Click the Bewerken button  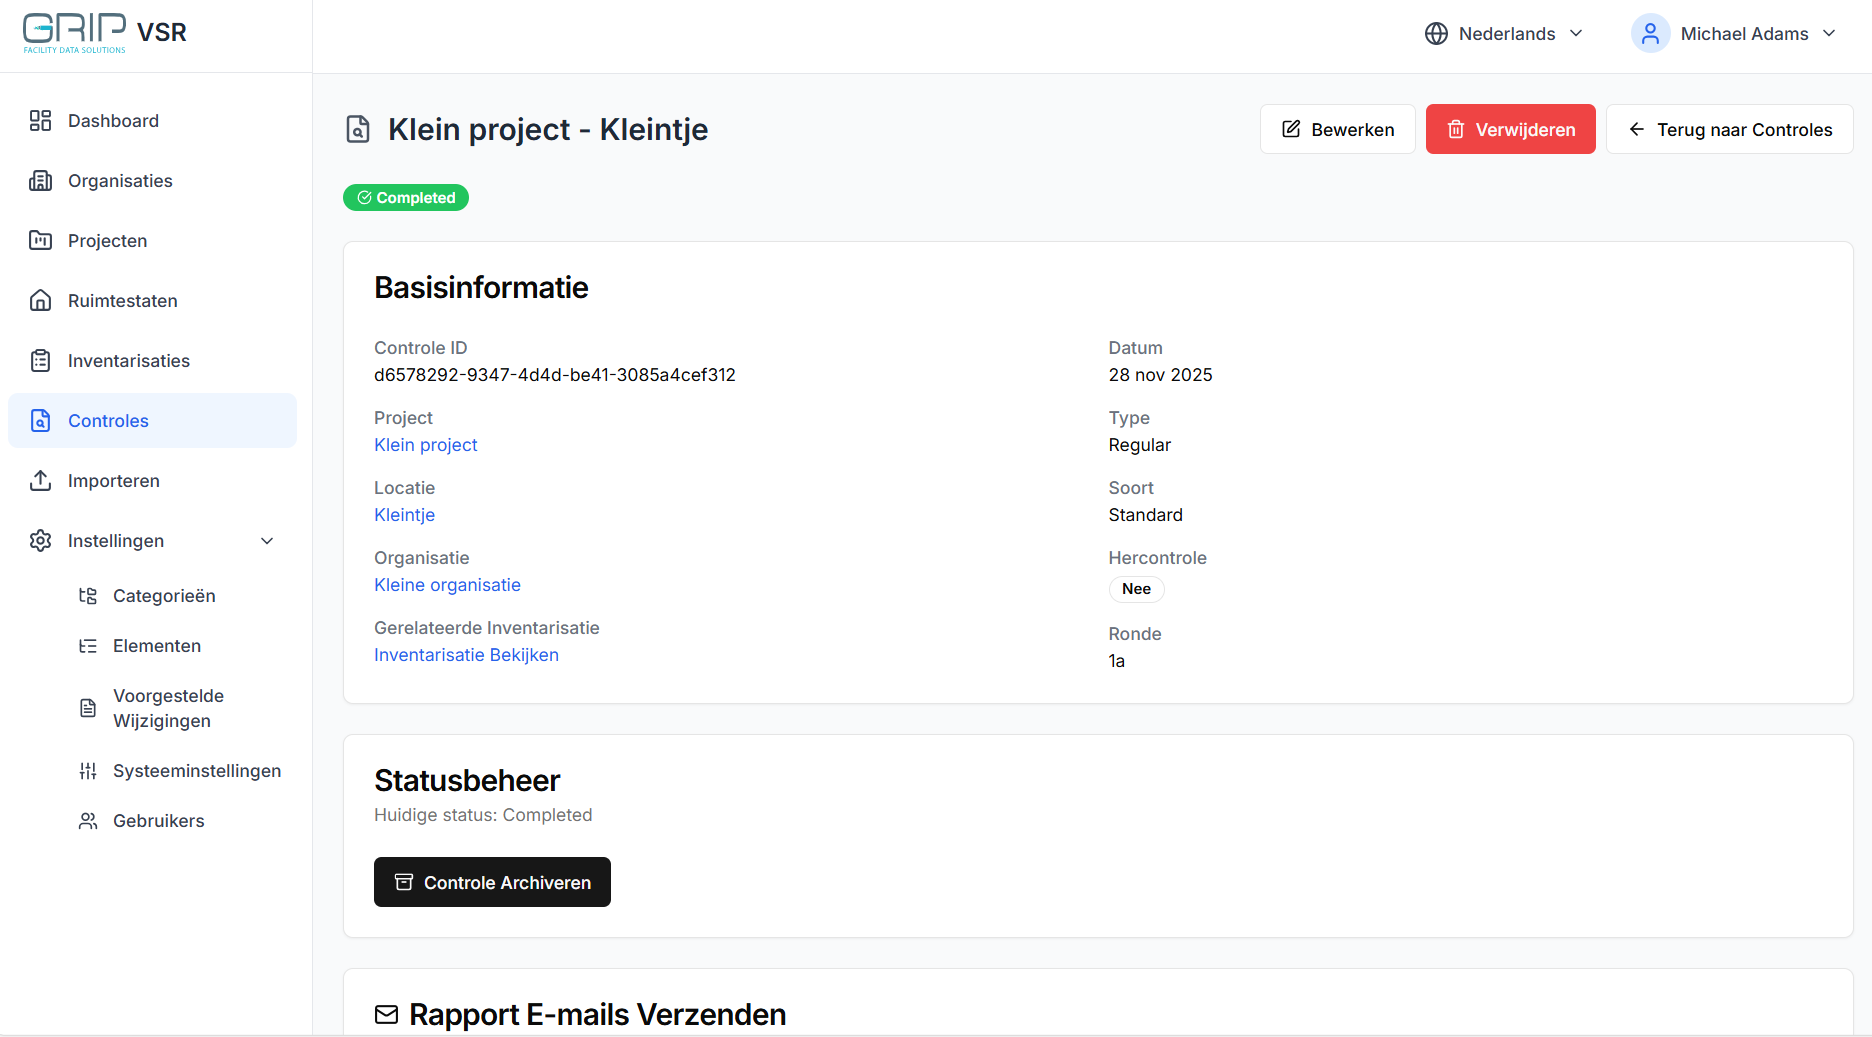pyautogui.click(x=1337, y=129)
